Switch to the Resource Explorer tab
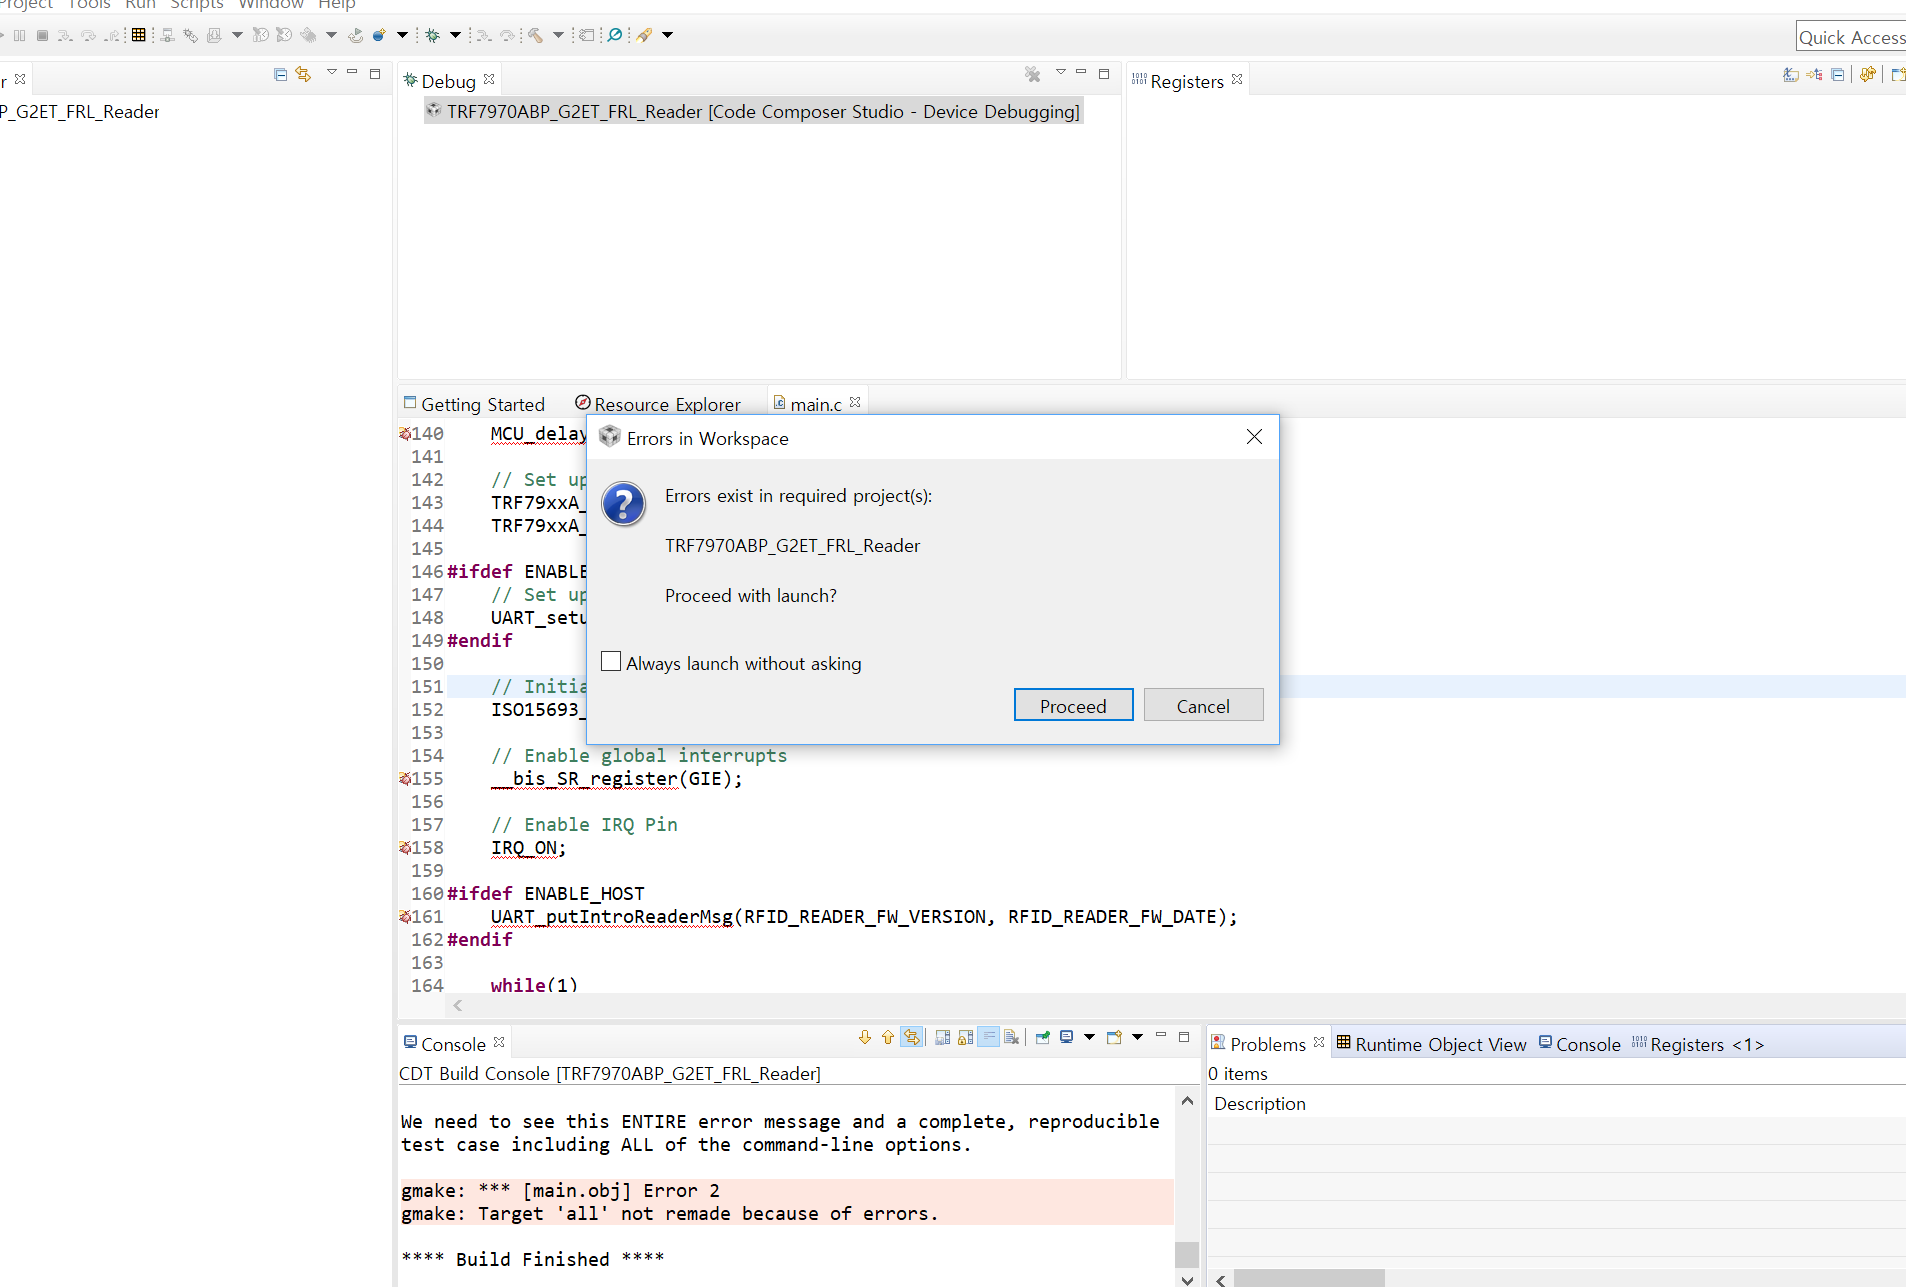This screenshot has height=1287, width=1906. [658, 404]
